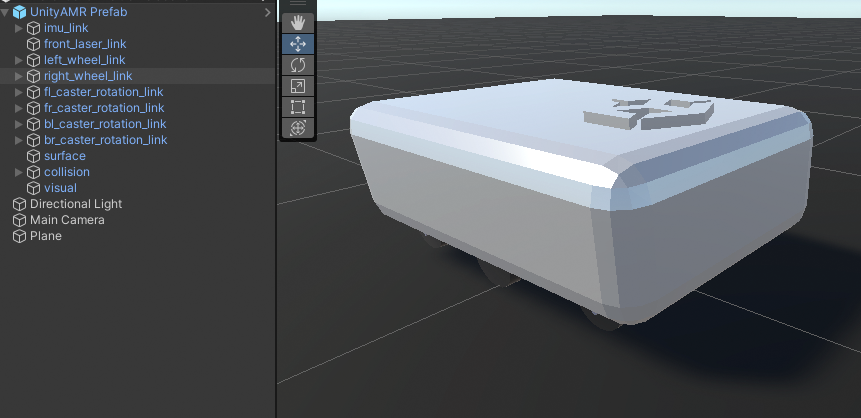Select the front_laser_link object
Viewport: 861px width, 418px height.
pyautogui.click(x=85, y=44)
